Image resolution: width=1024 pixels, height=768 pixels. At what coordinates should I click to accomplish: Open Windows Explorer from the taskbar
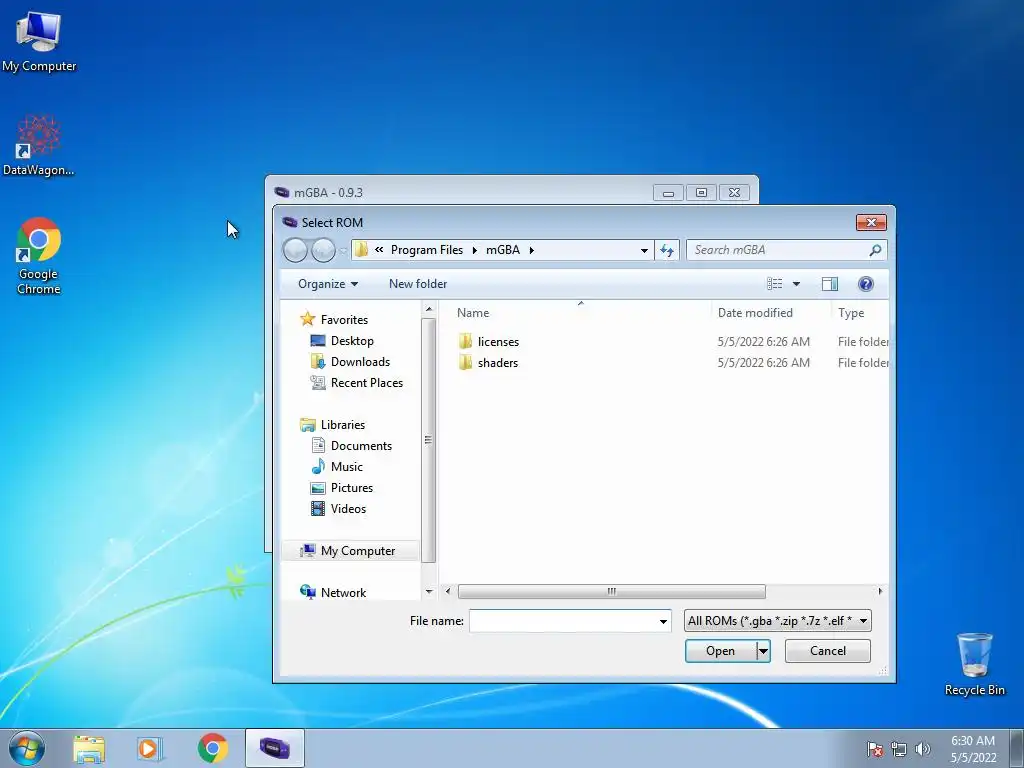pos(89,749)
